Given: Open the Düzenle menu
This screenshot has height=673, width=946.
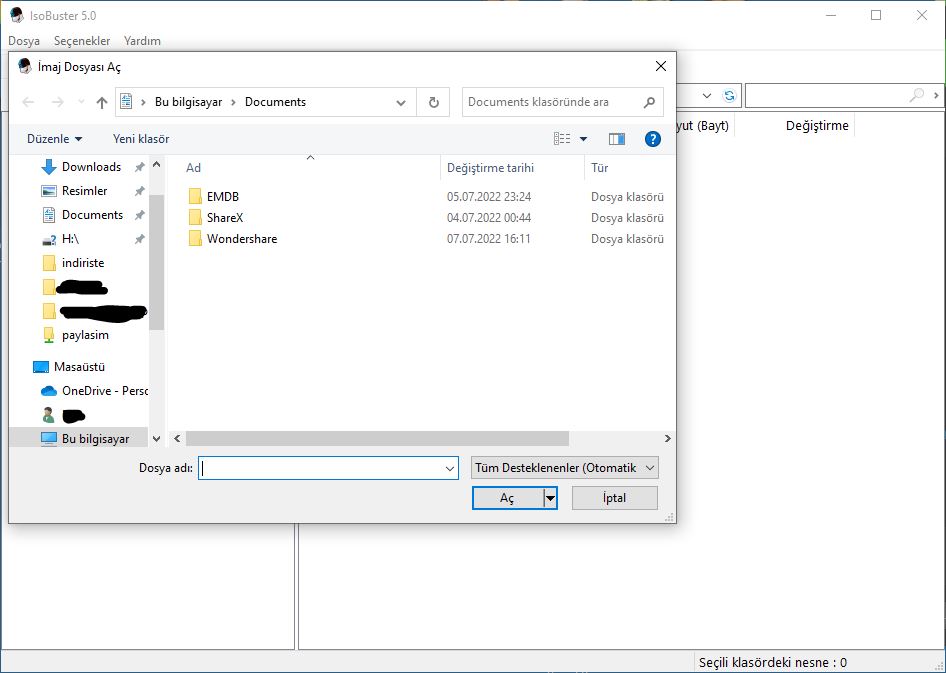Looking at the screenshot, I should 54,139.
